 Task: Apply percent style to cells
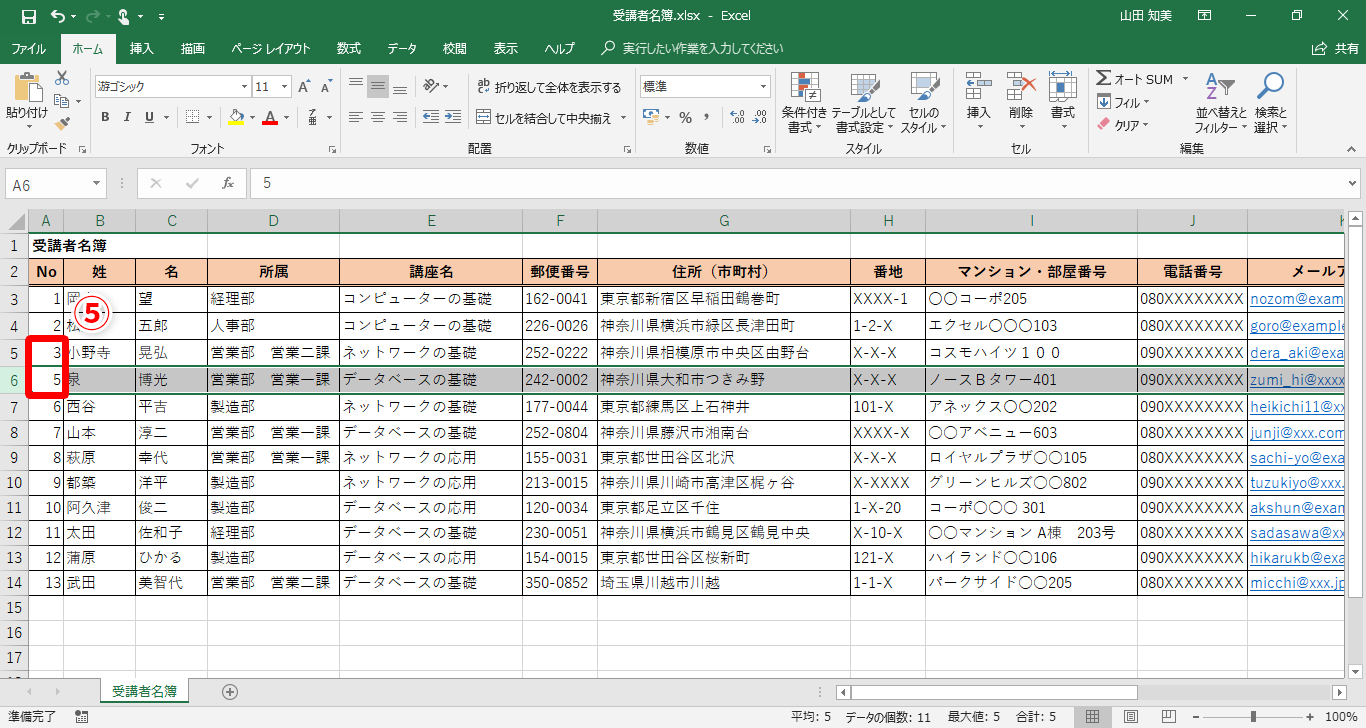(x=686, y=117)
